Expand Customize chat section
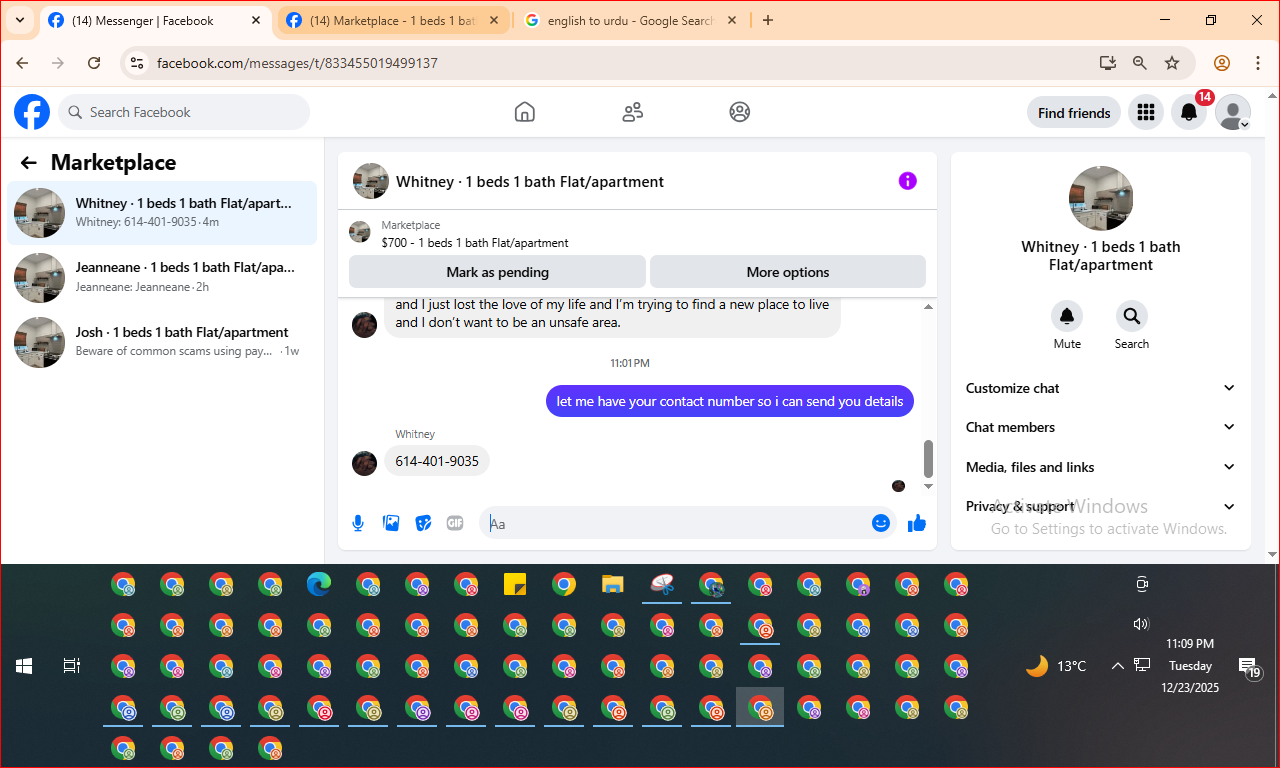Viewport: 1280px width, 768px height. [x=1100, y=388]
